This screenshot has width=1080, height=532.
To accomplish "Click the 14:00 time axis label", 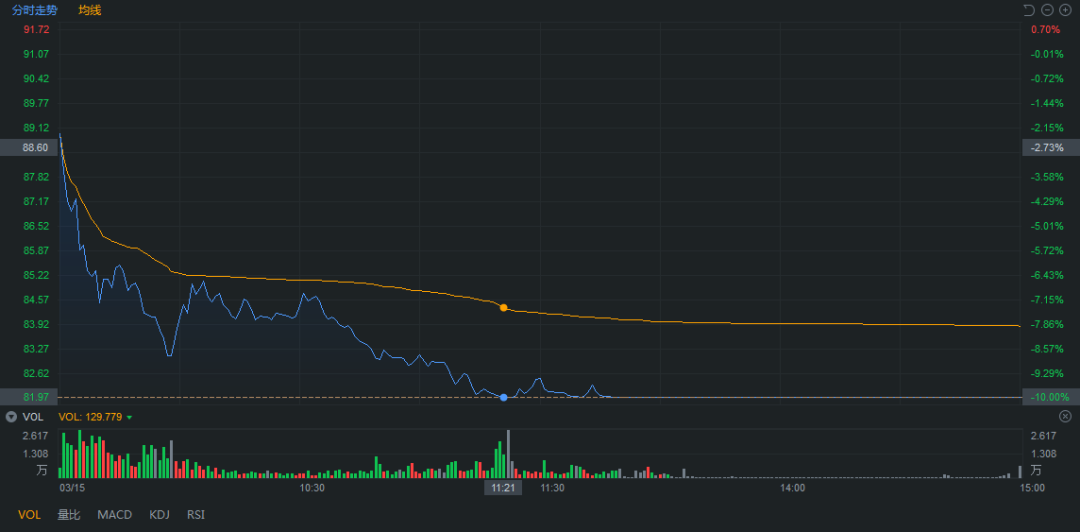I will click(793, 488).
